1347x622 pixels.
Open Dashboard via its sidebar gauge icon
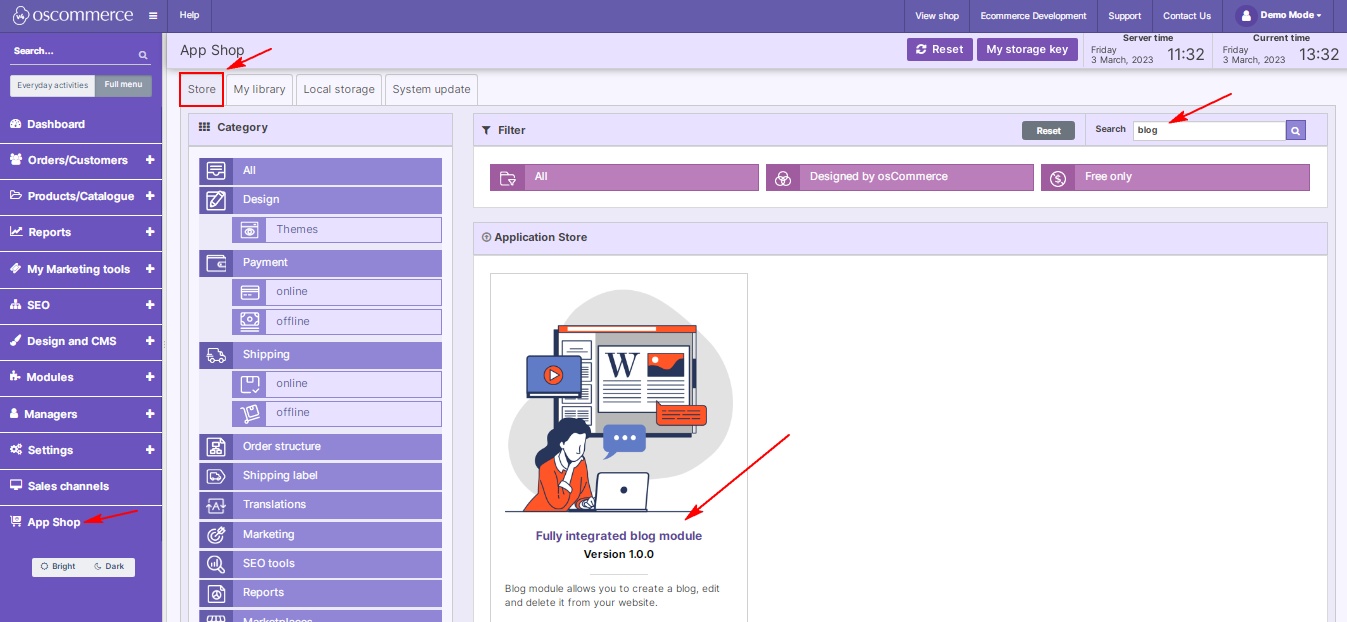16,124
